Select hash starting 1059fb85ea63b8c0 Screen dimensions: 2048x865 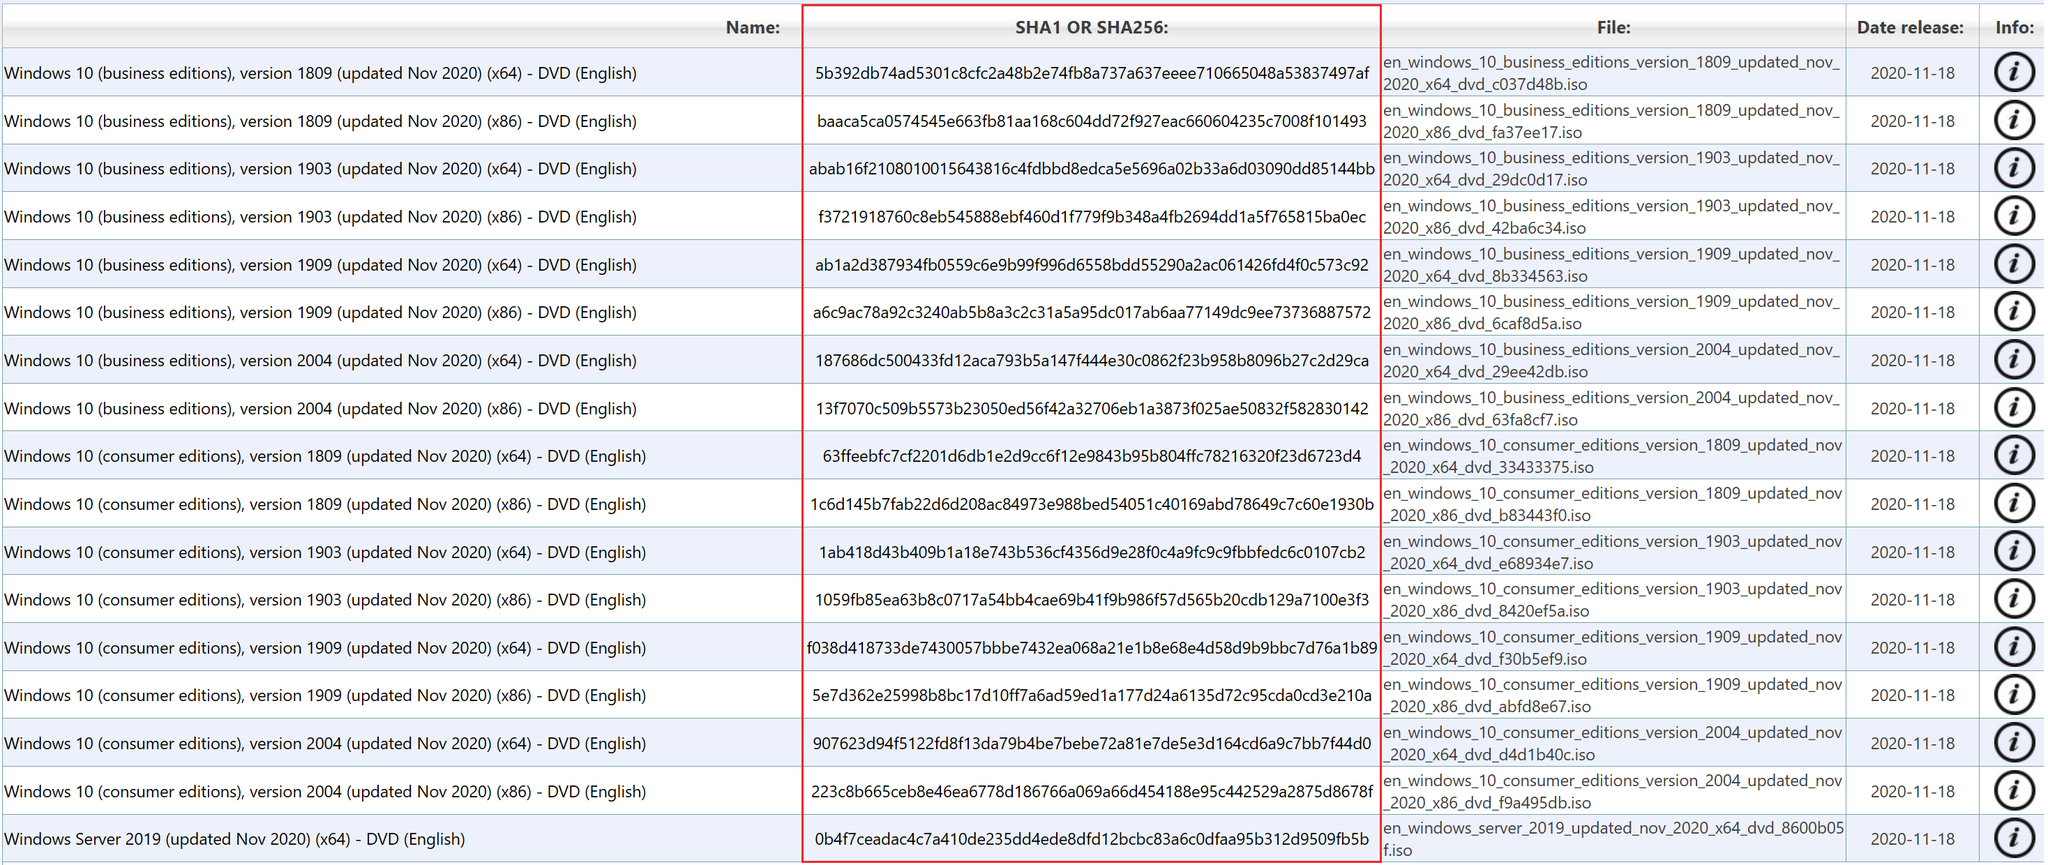pyautogui.click(x=1092, y=600)
